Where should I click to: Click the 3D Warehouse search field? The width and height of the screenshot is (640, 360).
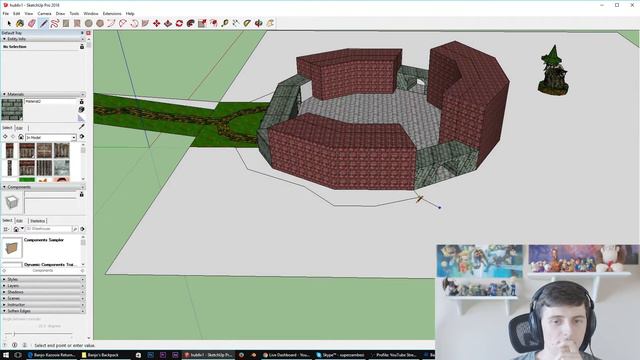point(48,229)
